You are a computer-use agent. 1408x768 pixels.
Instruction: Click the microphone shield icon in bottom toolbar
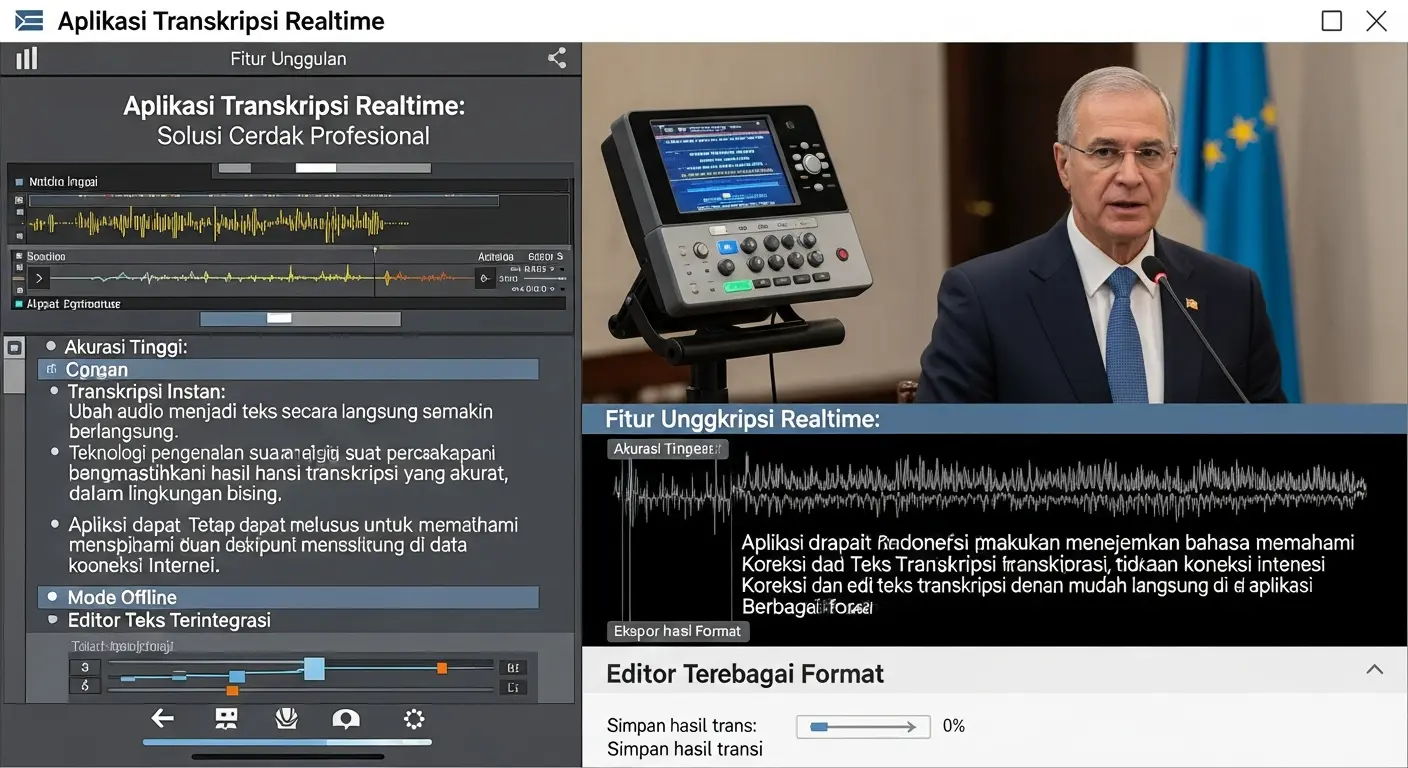(x=287, y=718)
